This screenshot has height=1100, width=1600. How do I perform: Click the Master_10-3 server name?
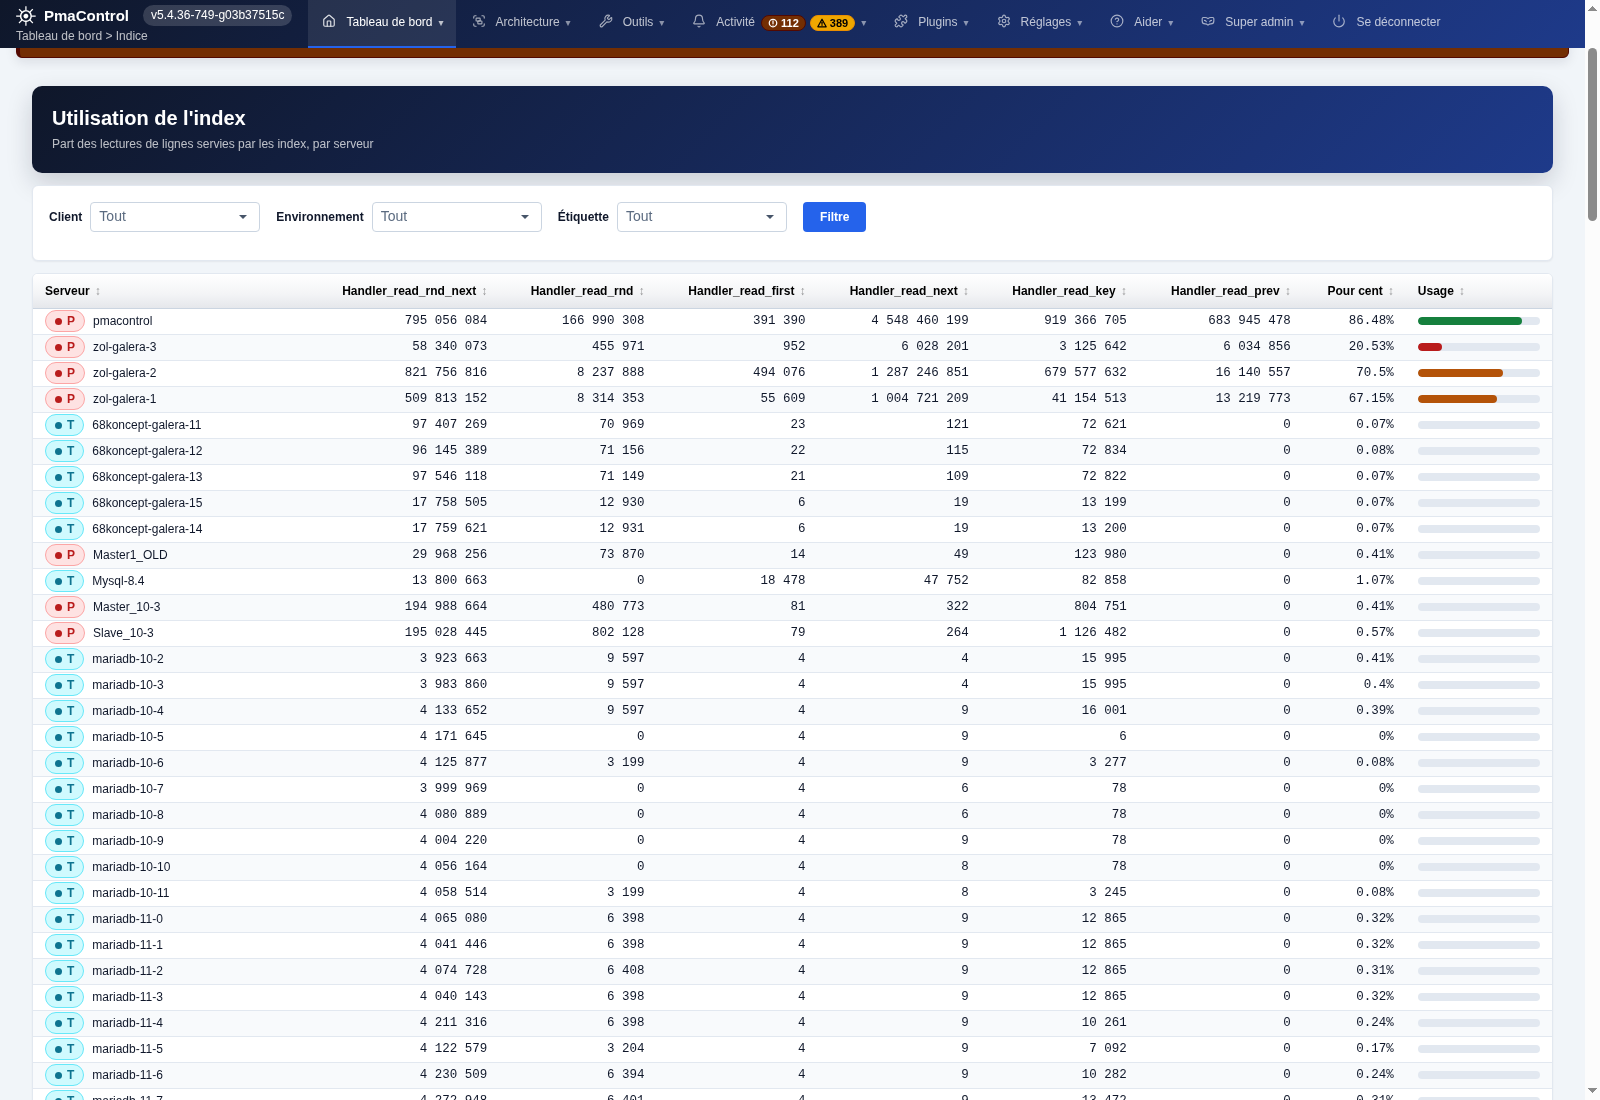(x=126, y=607)
